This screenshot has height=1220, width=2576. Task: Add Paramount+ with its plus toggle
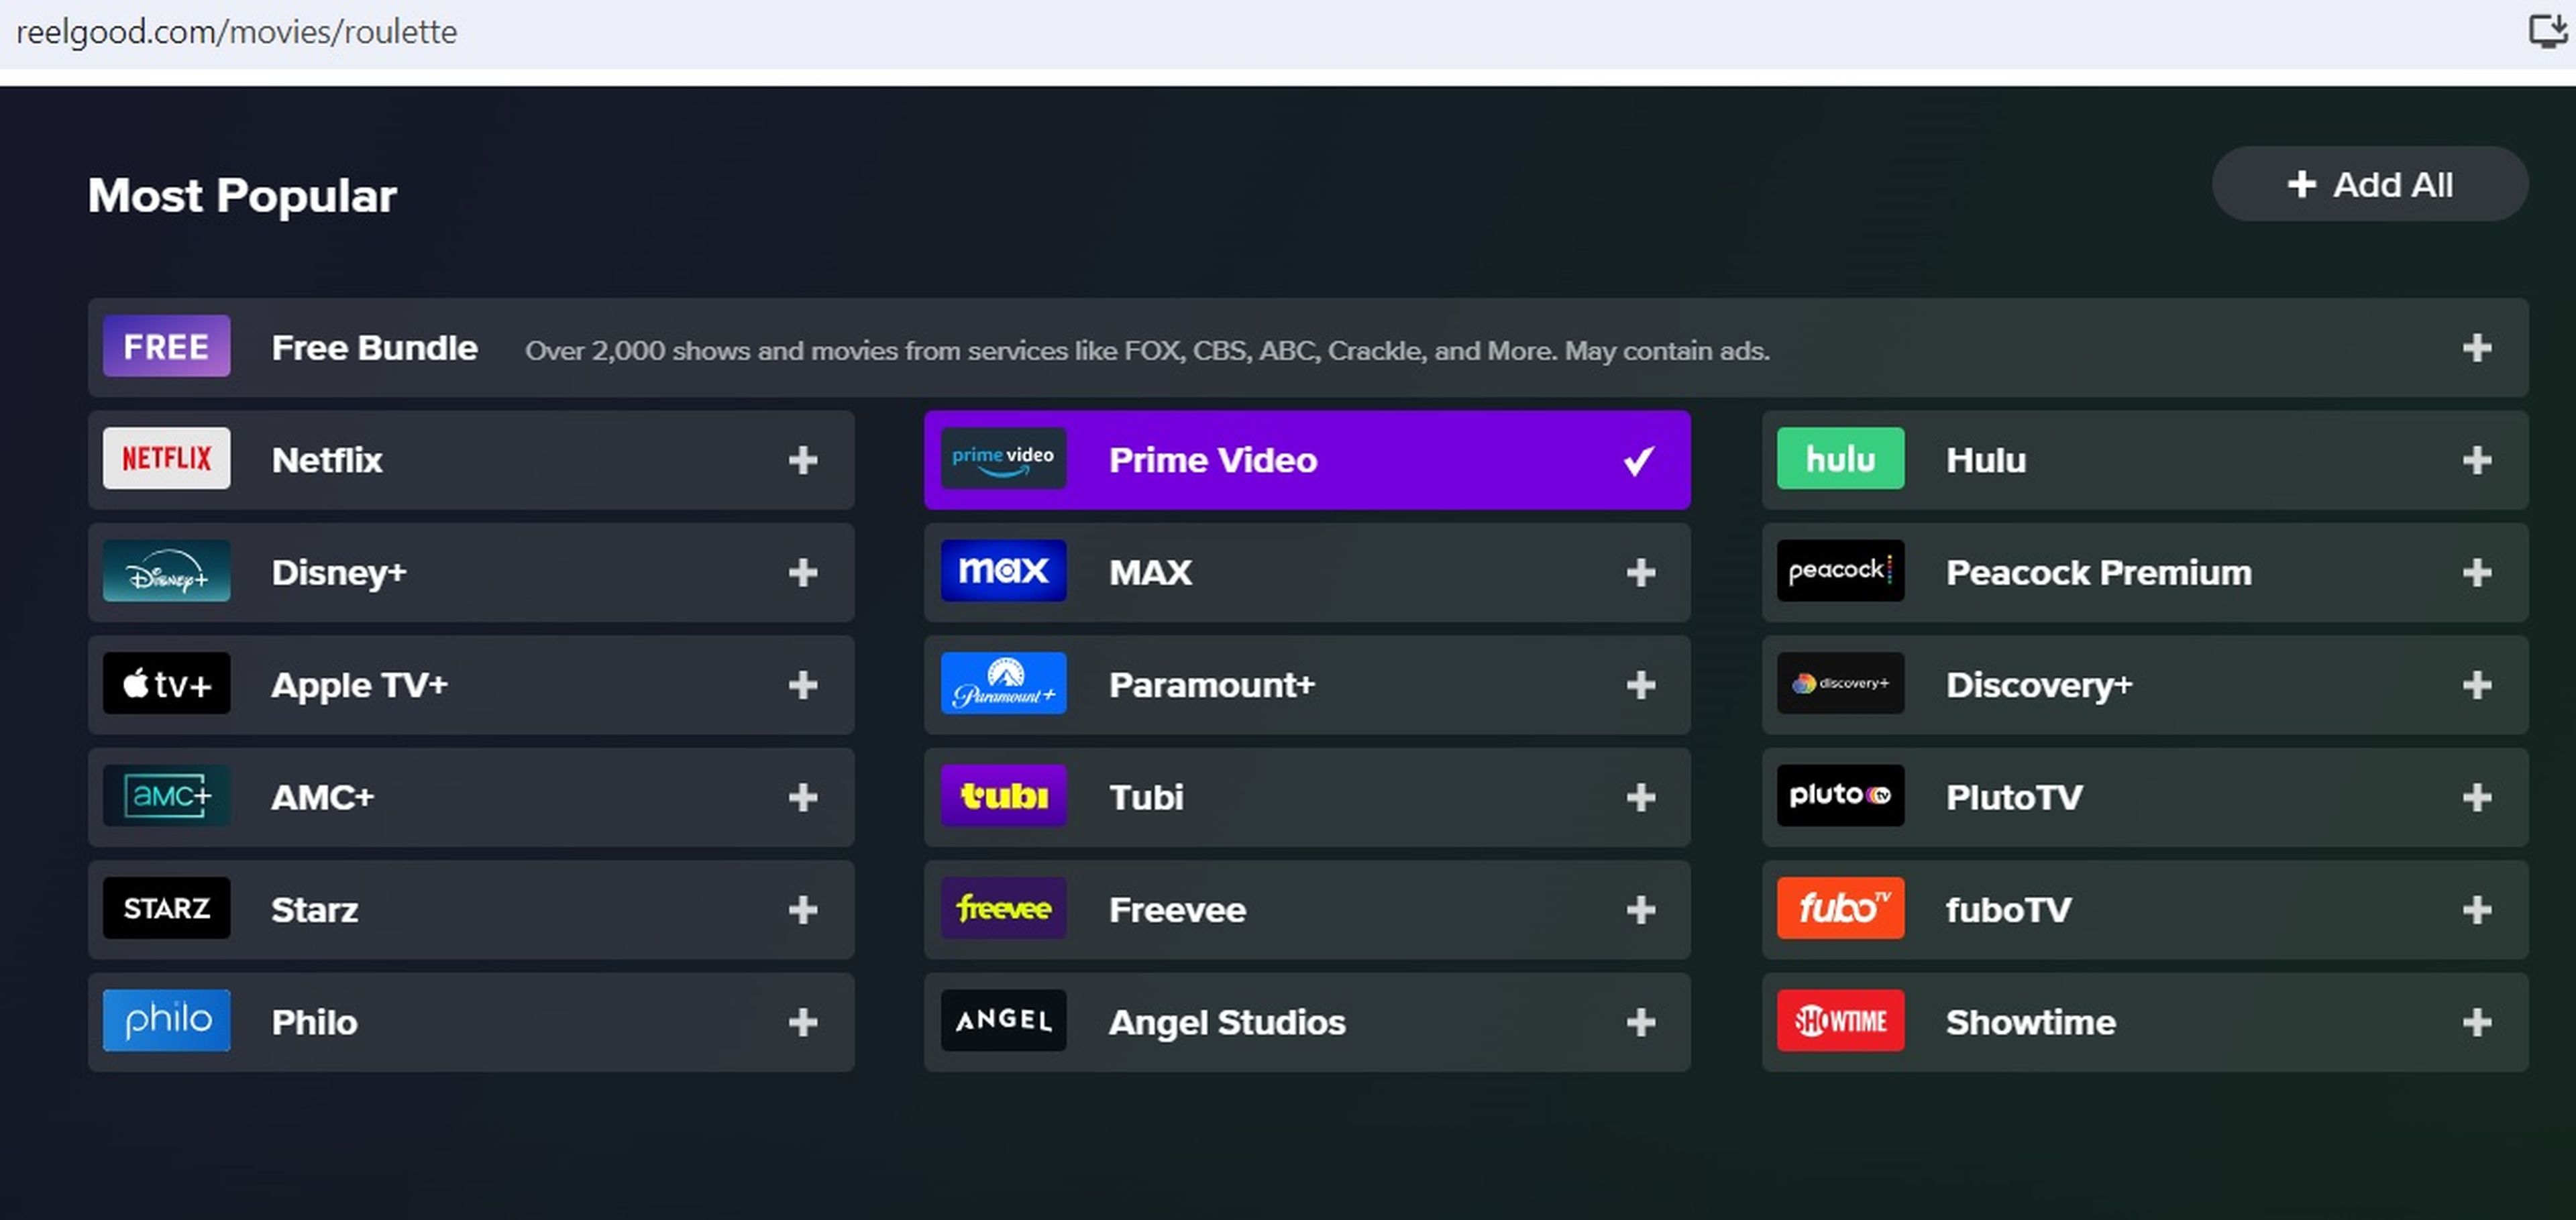point(1641,685)
